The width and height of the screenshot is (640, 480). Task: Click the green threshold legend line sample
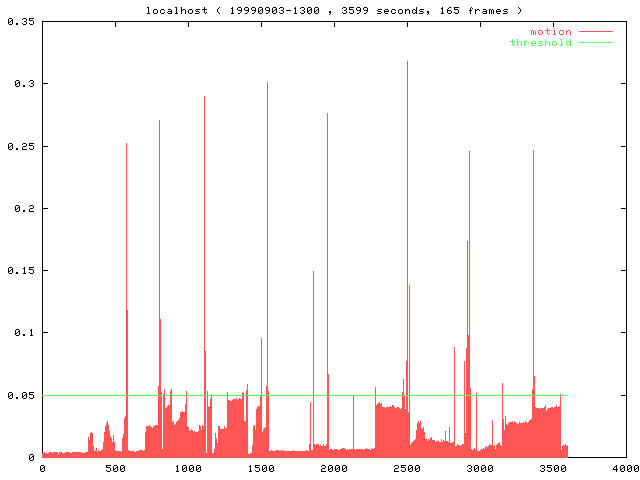point(596,43)
